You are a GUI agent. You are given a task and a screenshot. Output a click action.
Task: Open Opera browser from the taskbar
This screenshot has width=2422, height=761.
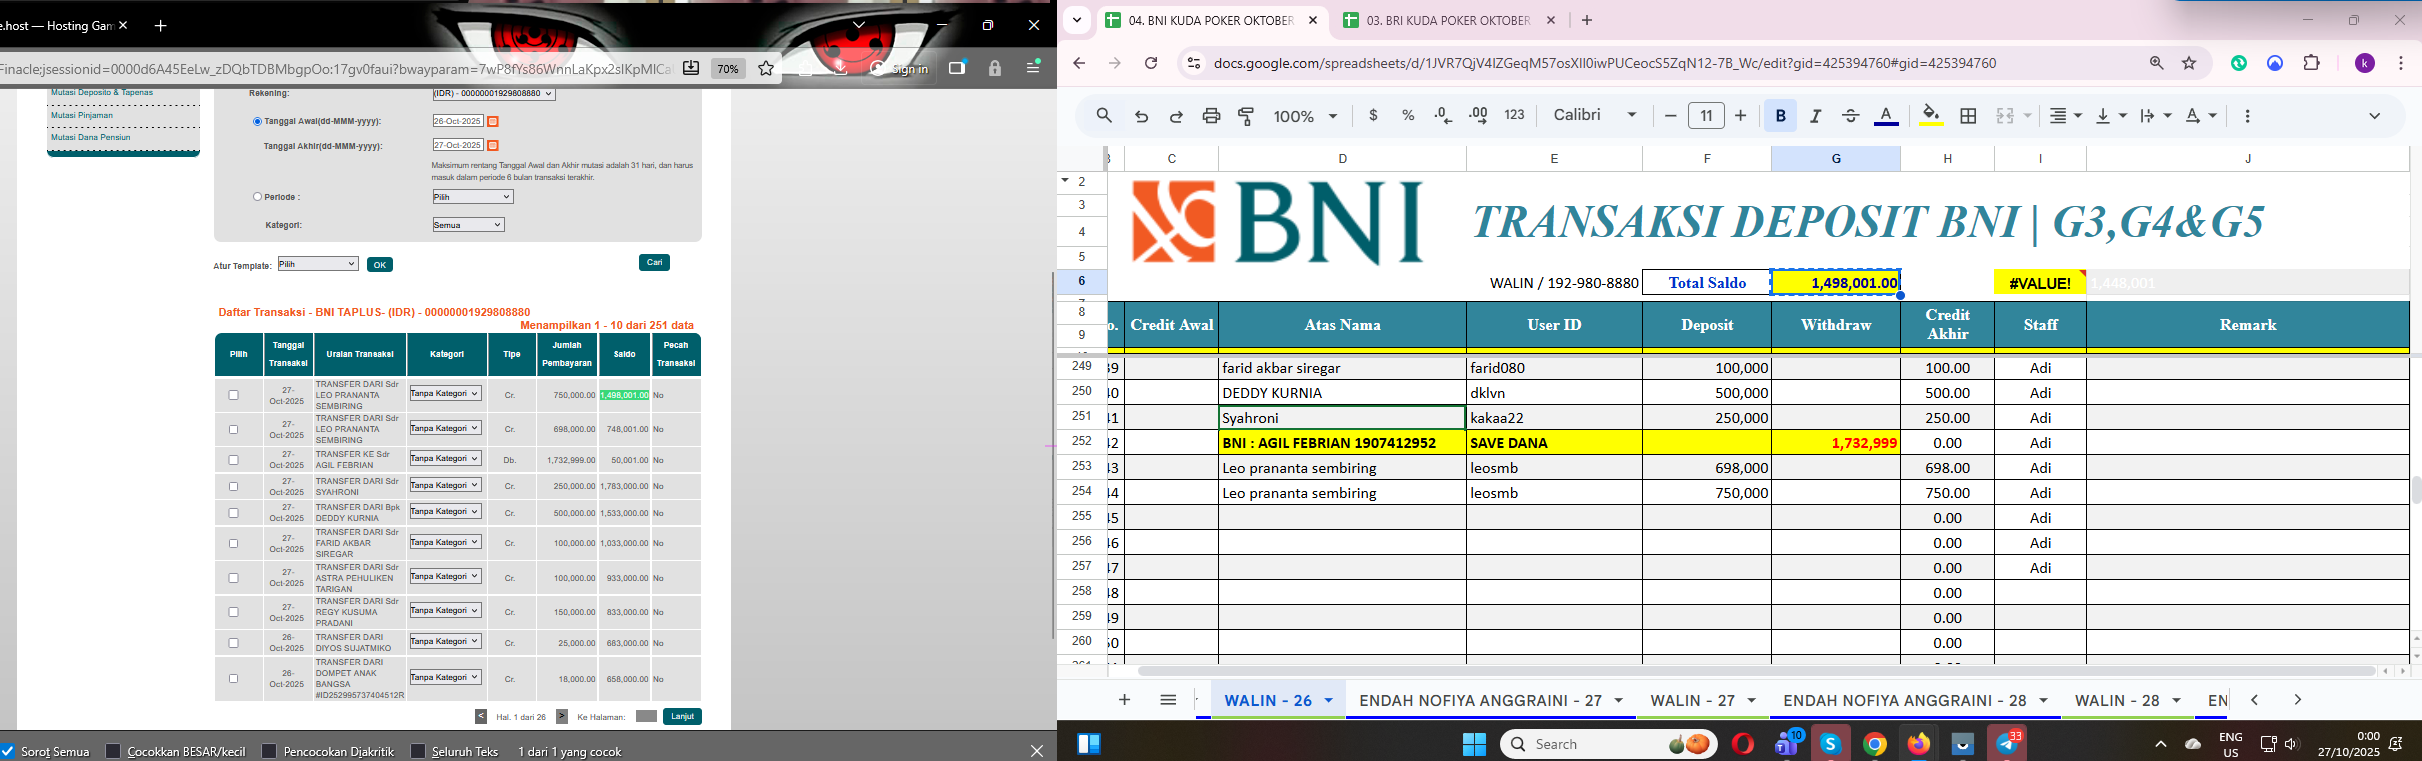pos(1742,744)
